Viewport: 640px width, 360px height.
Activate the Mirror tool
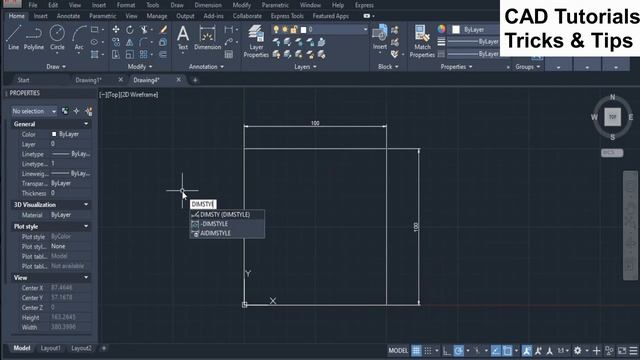(x=129, y=42)
